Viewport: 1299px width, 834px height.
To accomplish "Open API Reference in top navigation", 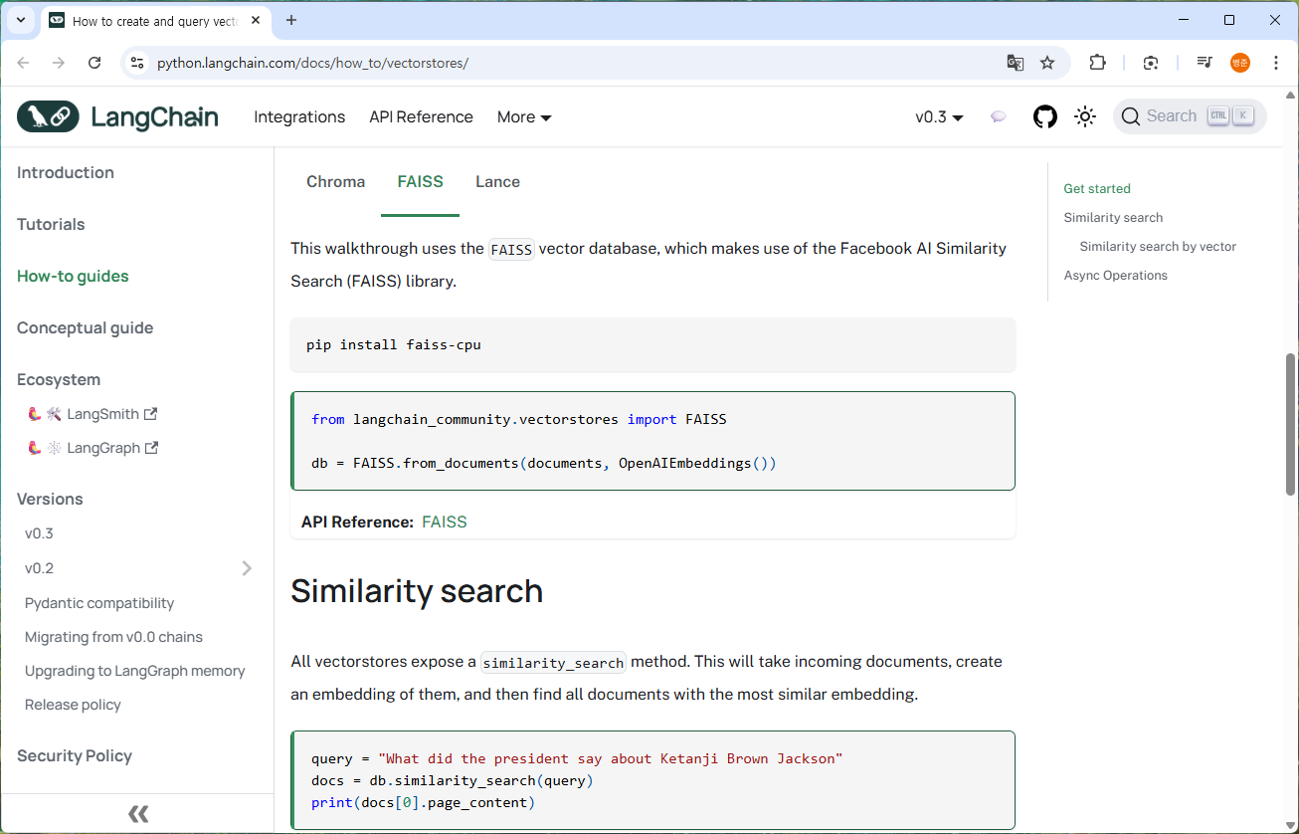I will click(x=421, y=117).
